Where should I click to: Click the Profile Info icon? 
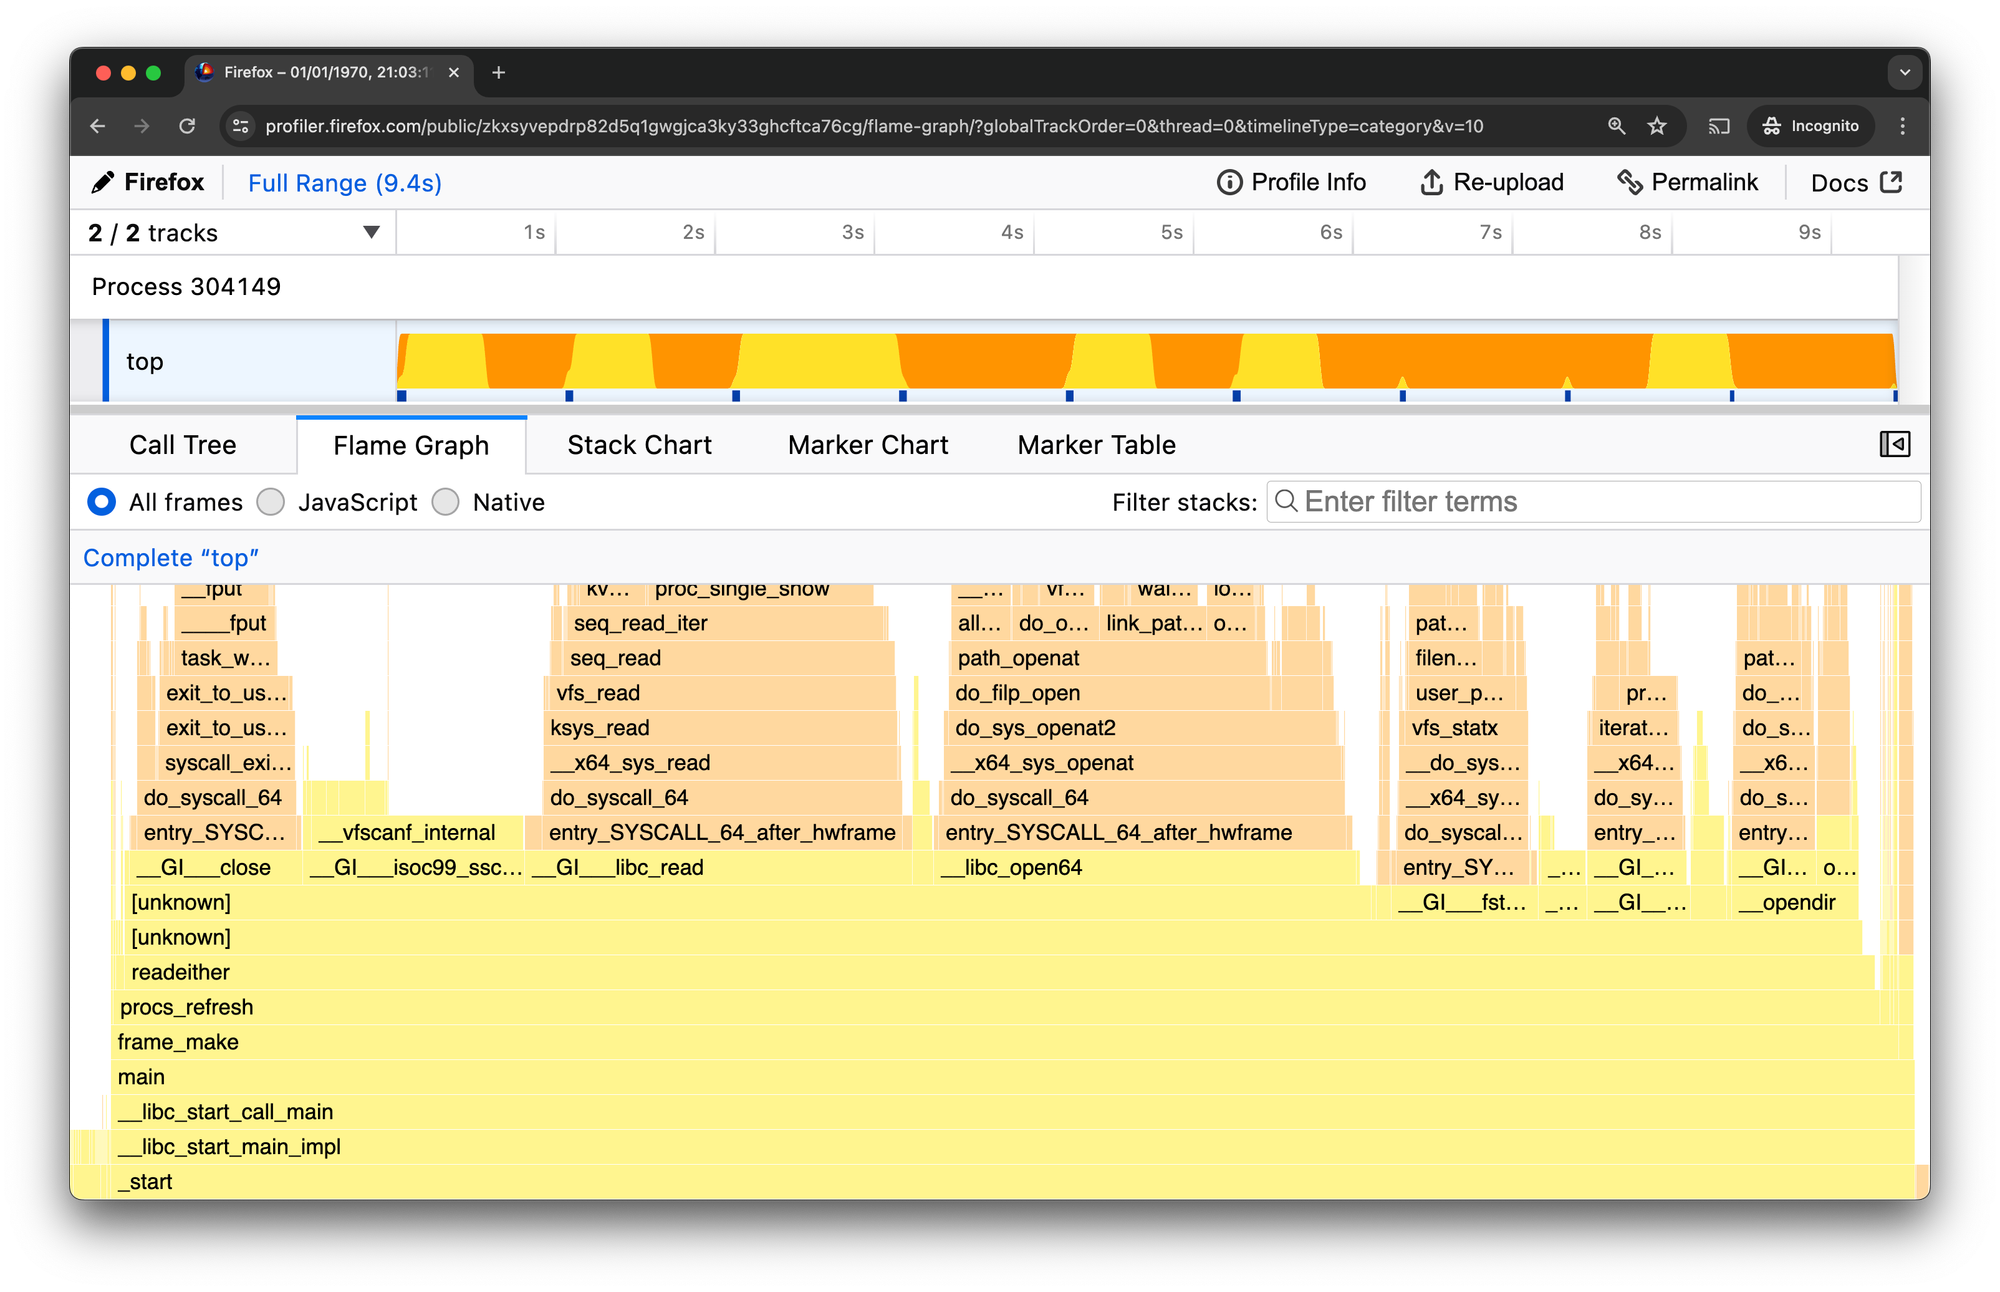point(1228,182)
